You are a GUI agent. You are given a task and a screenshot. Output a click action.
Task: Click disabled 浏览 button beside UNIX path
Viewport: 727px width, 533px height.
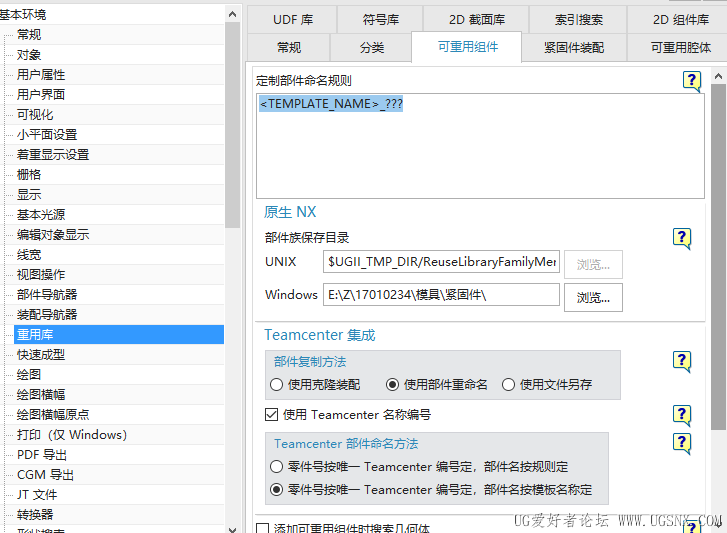tap(593, 265)
